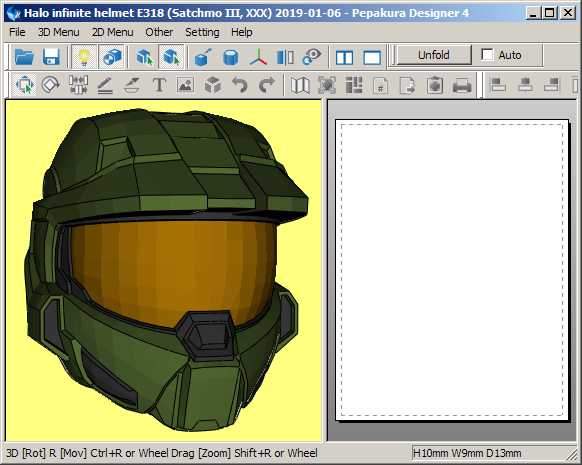Screen dimensions: 582x465
Task: Click the page number icon
Action: click(x=380, y=85)
